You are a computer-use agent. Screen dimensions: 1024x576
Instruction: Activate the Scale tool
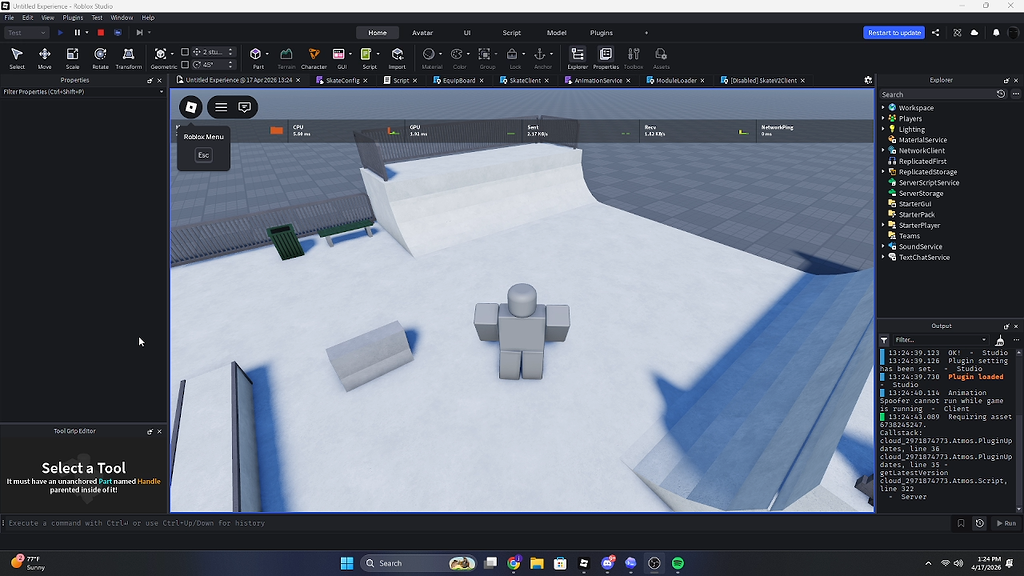(72, 57)
